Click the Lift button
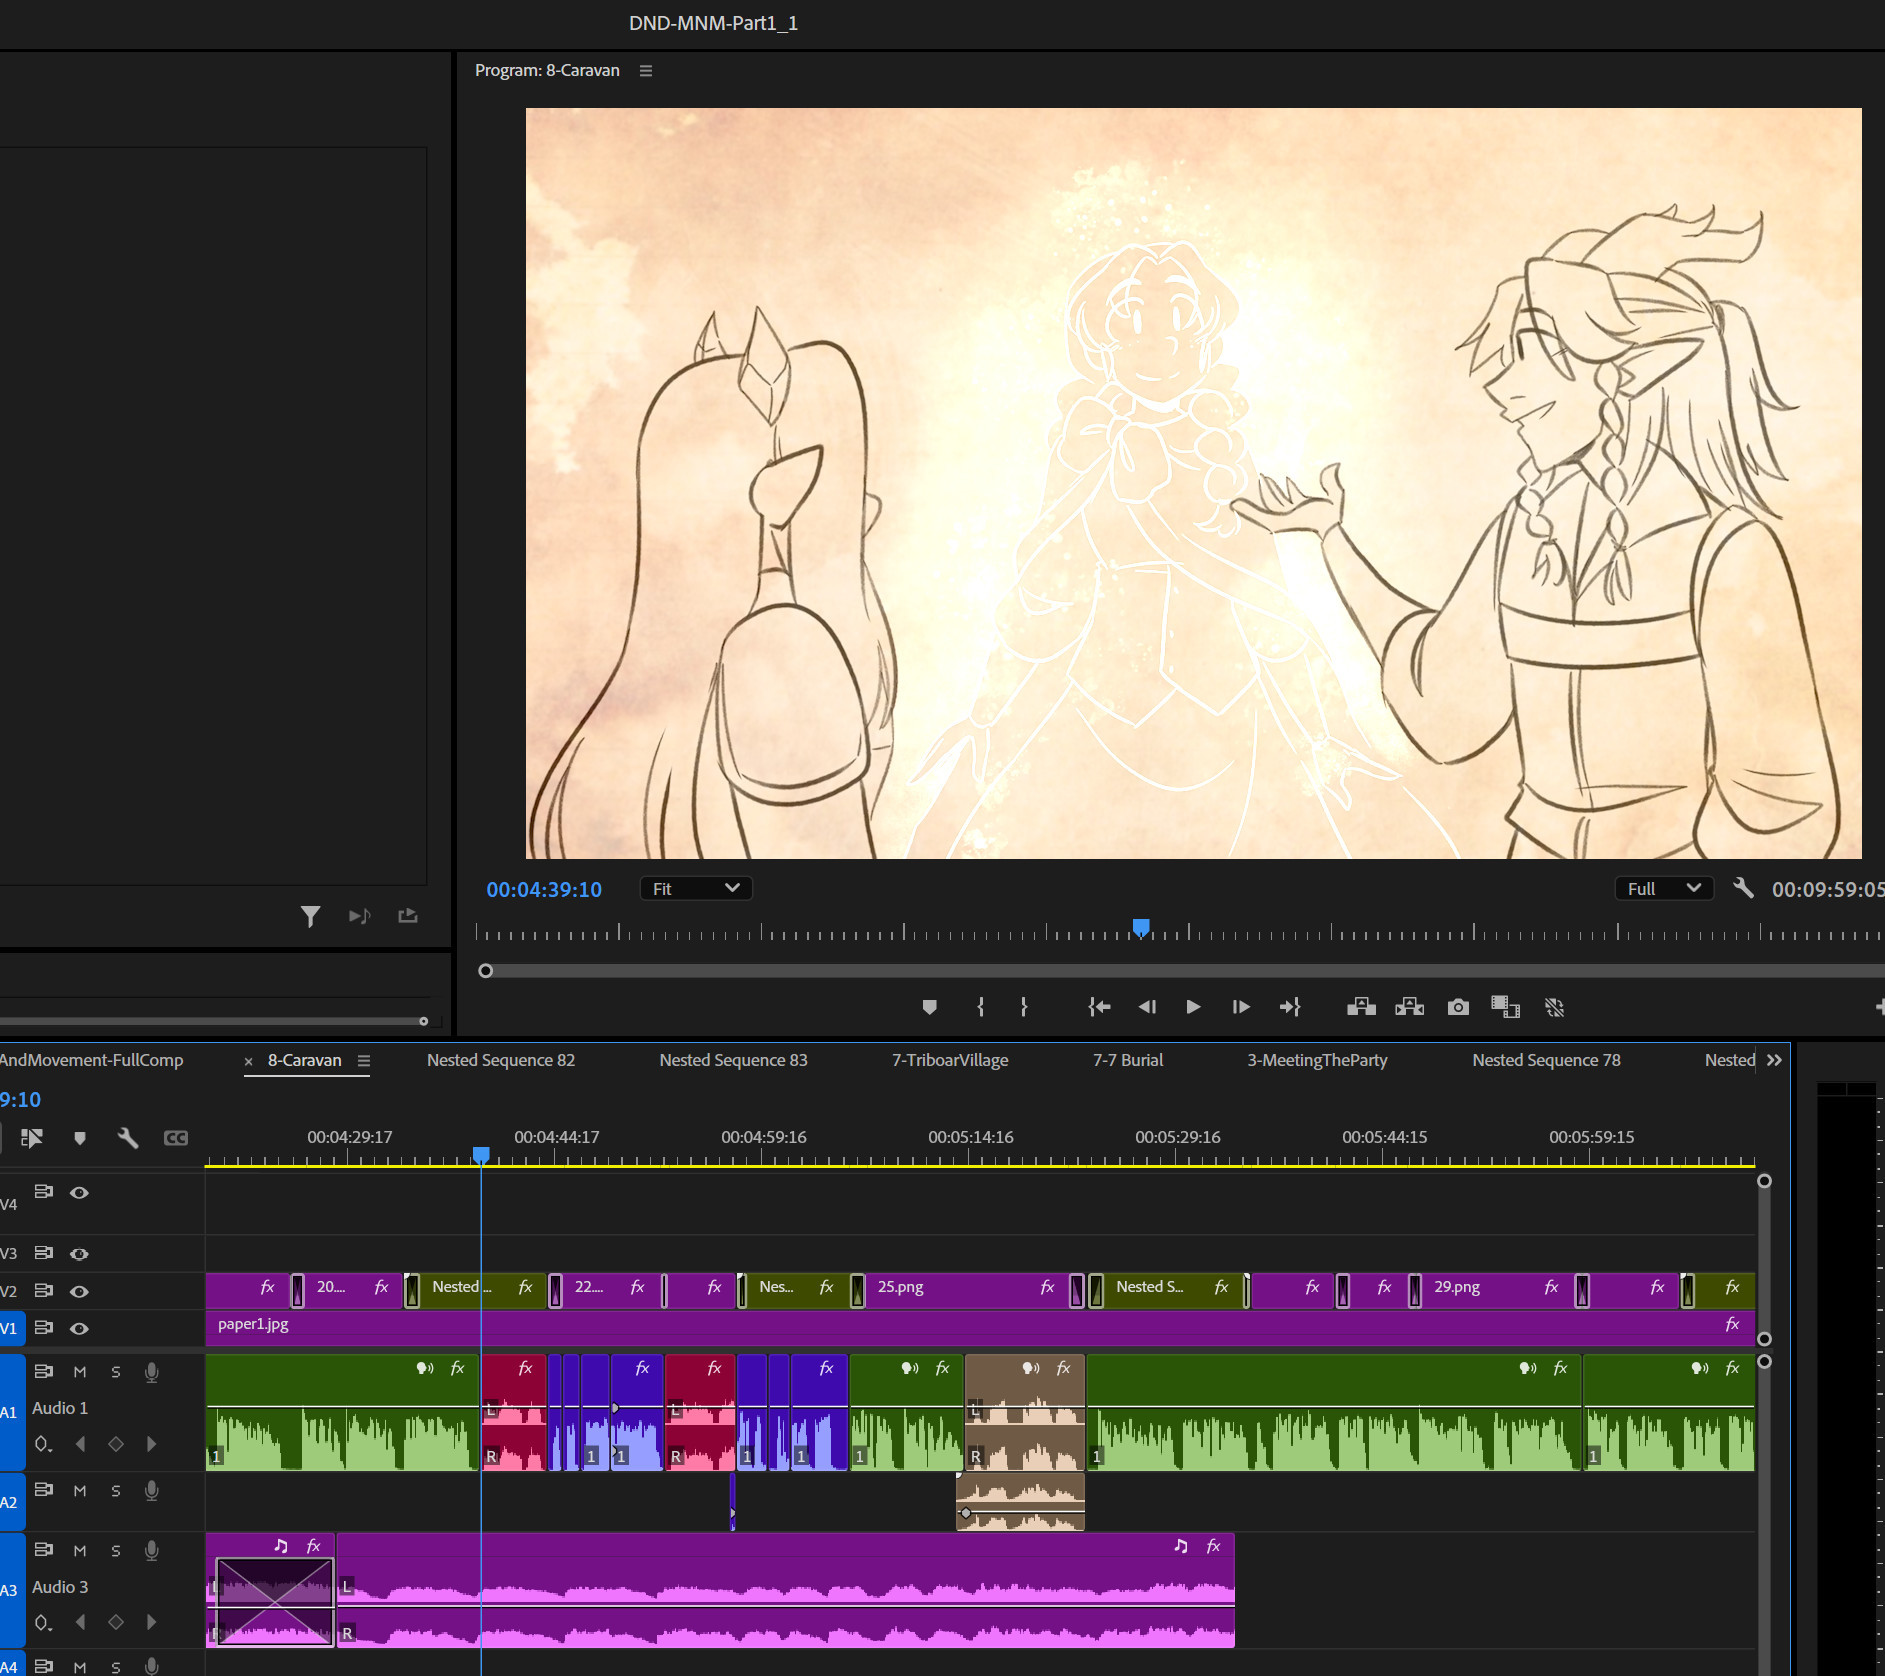 pyautogui.click(x=1361, y=1007)
